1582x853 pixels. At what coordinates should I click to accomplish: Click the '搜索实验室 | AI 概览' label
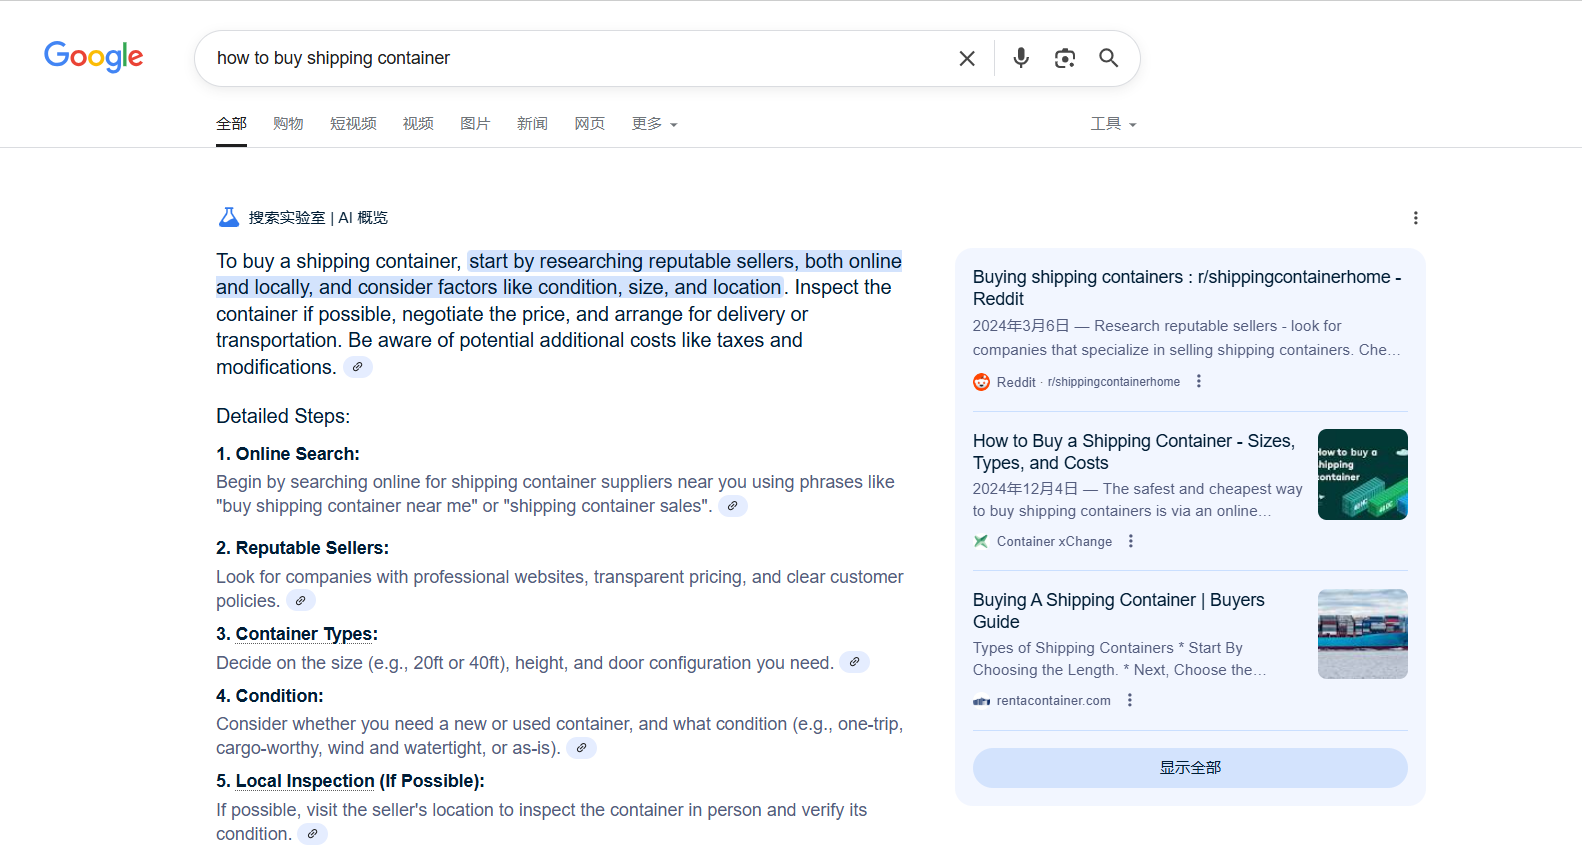coord(318,218)
